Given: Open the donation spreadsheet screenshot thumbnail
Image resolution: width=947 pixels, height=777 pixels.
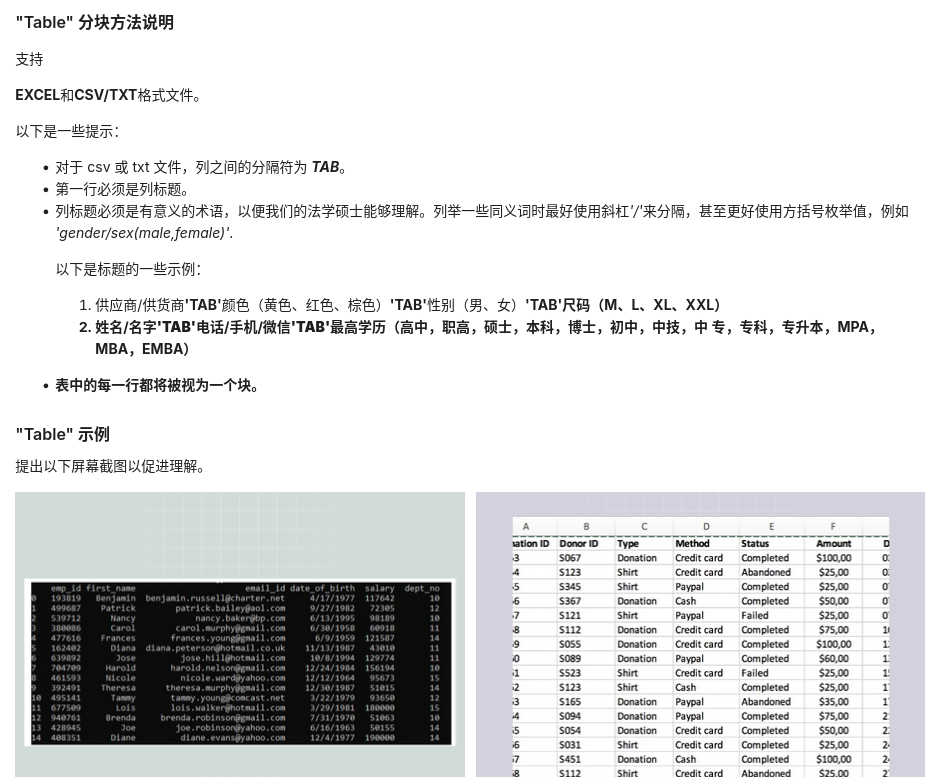Looking at the screenshot, I should coord(700,634).
